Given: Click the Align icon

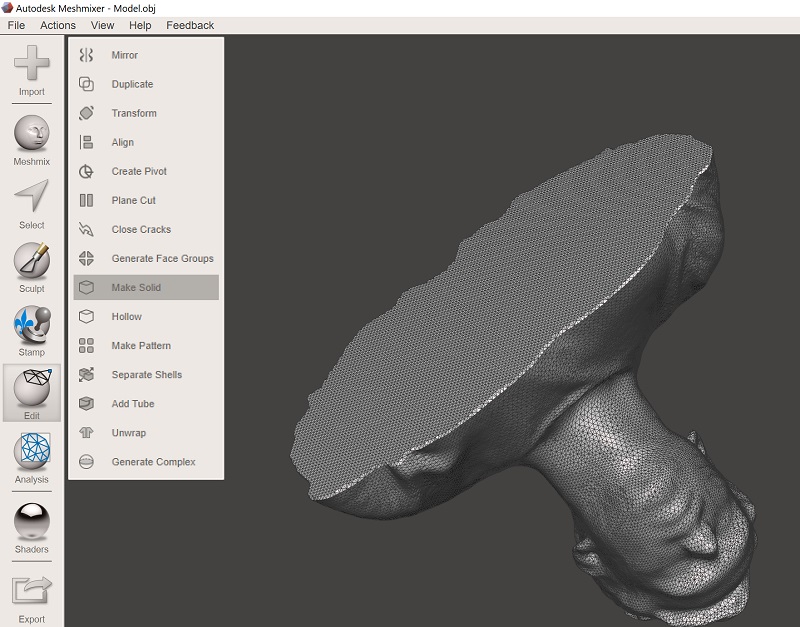Looking at the screenshot, I should [86, 142].
